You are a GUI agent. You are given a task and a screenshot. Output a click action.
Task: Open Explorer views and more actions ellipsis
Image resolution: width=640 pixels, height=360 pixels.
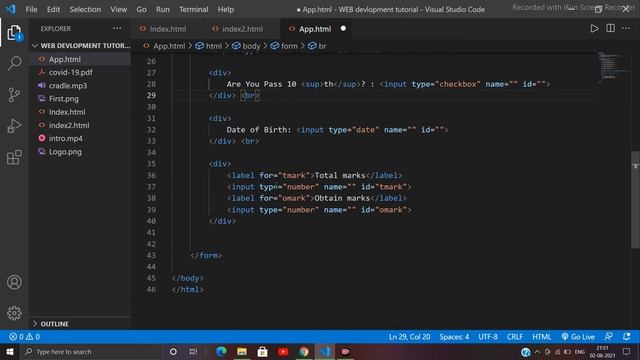coord(117,28)
